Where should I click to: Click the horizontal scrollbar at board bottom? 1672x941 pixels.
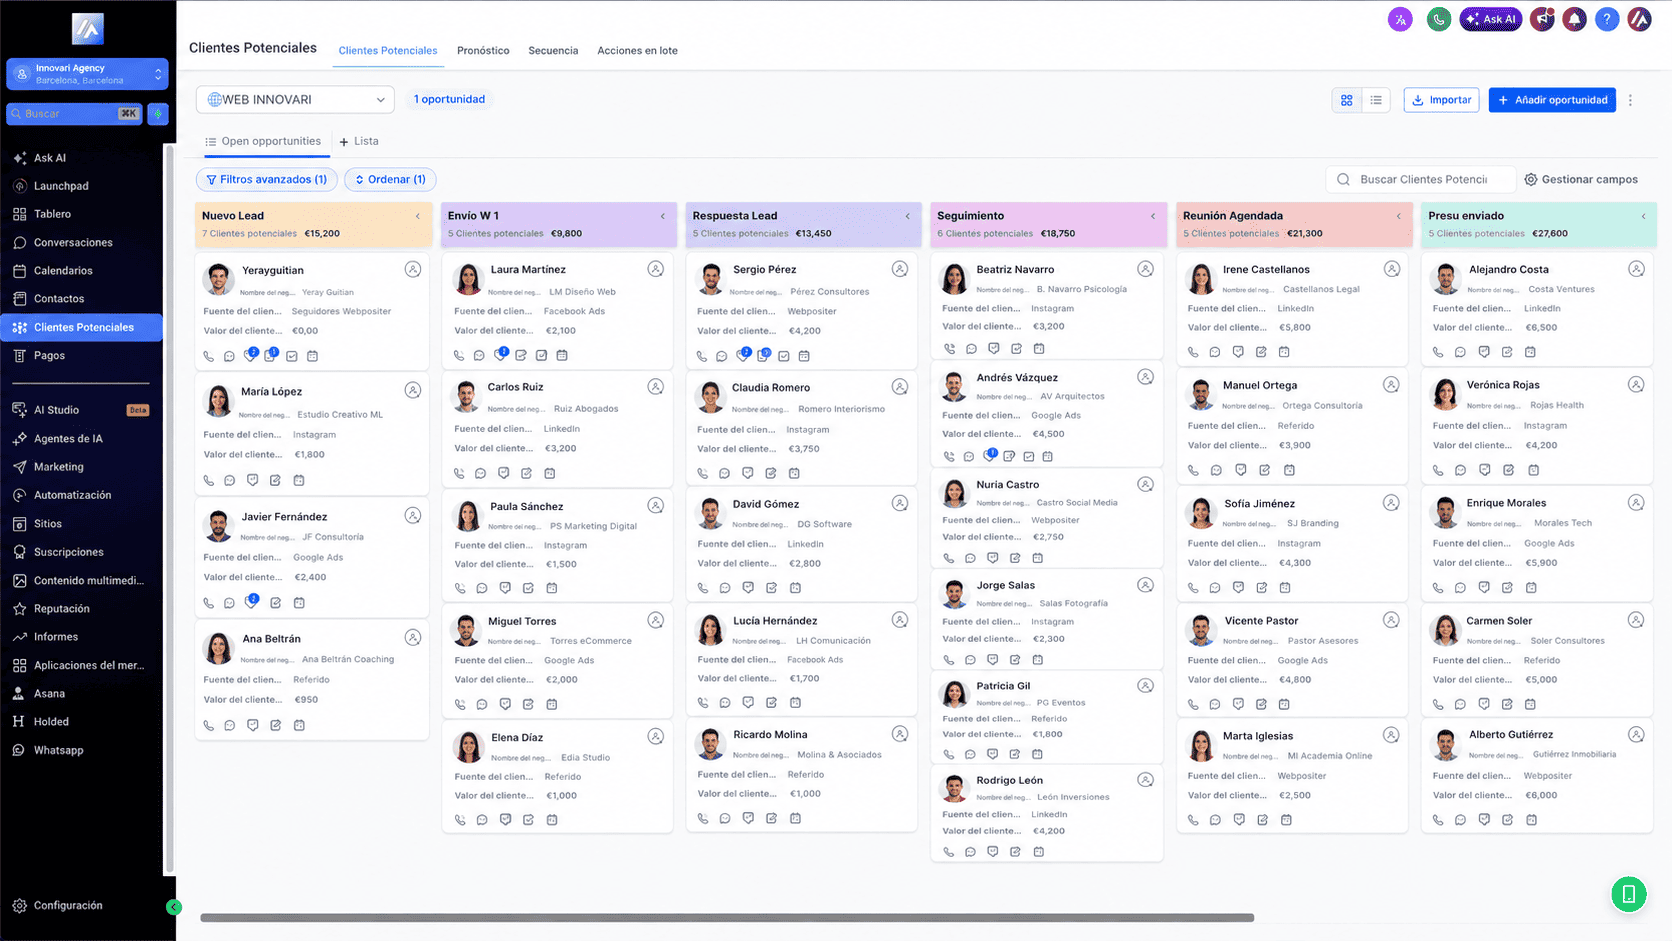[727, 917]
